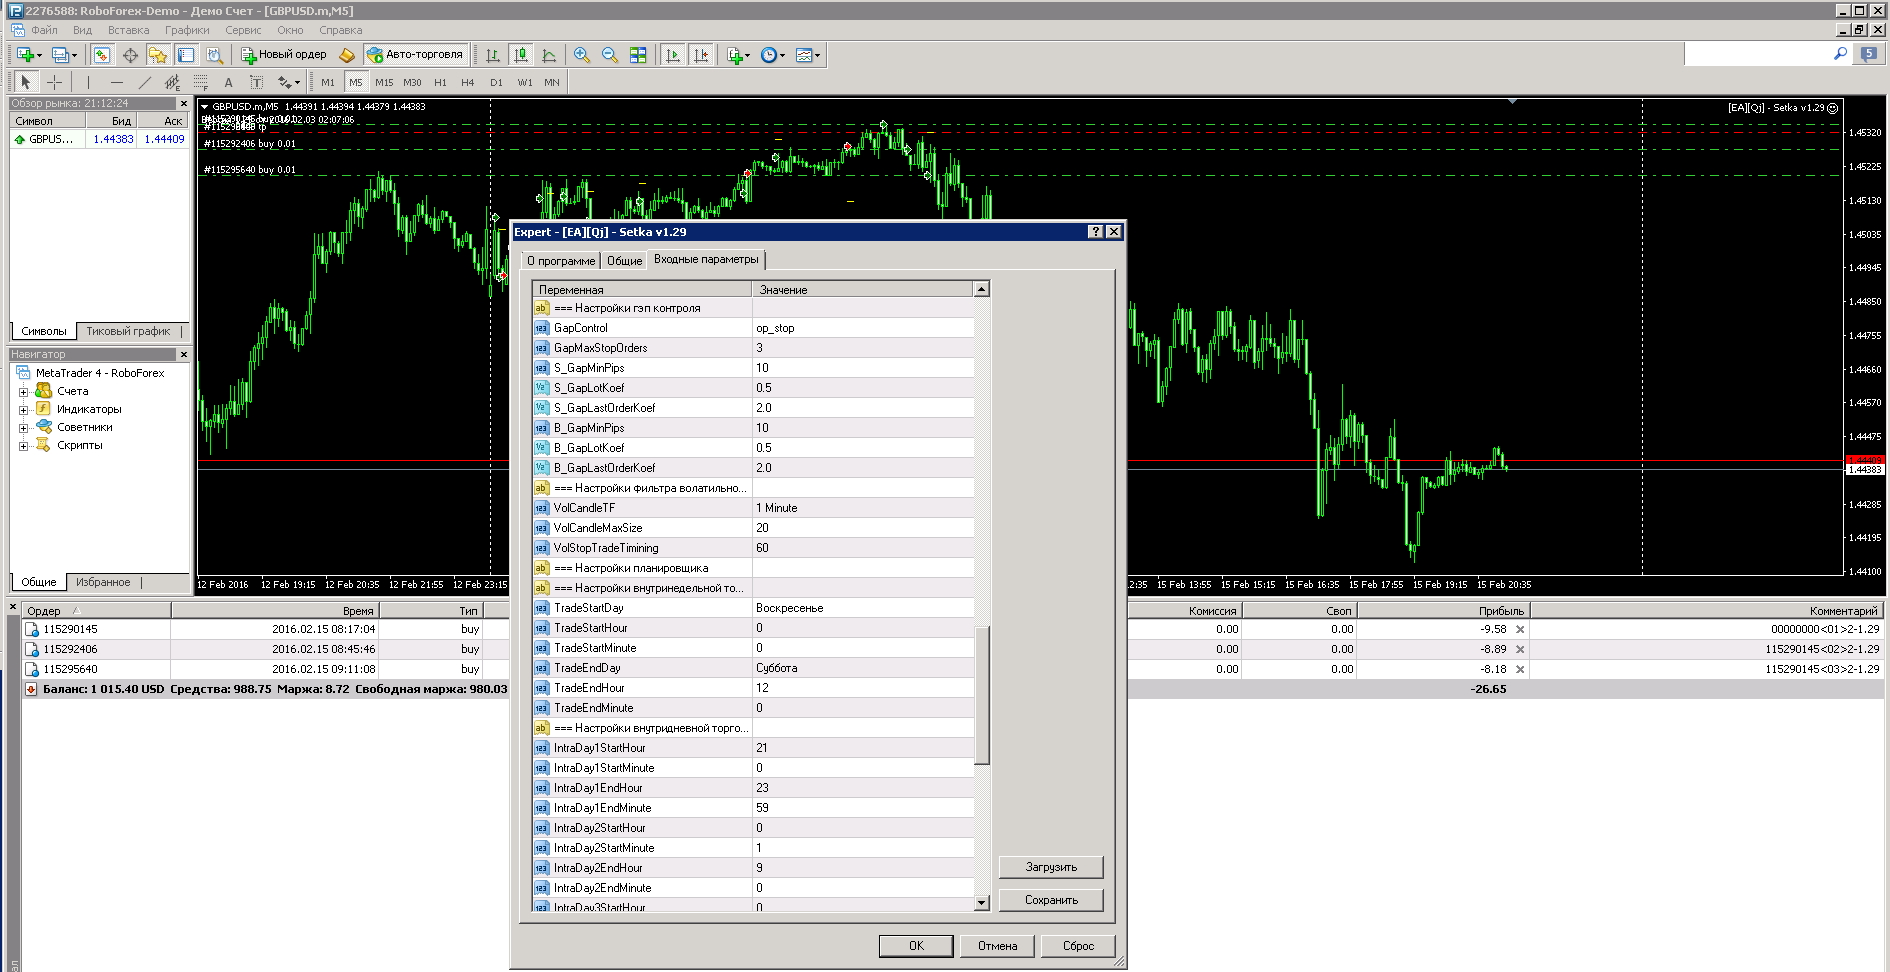Click OK in the Expert dialog
Viewport: 1890px width, 972px height.
tap(916, 946)
